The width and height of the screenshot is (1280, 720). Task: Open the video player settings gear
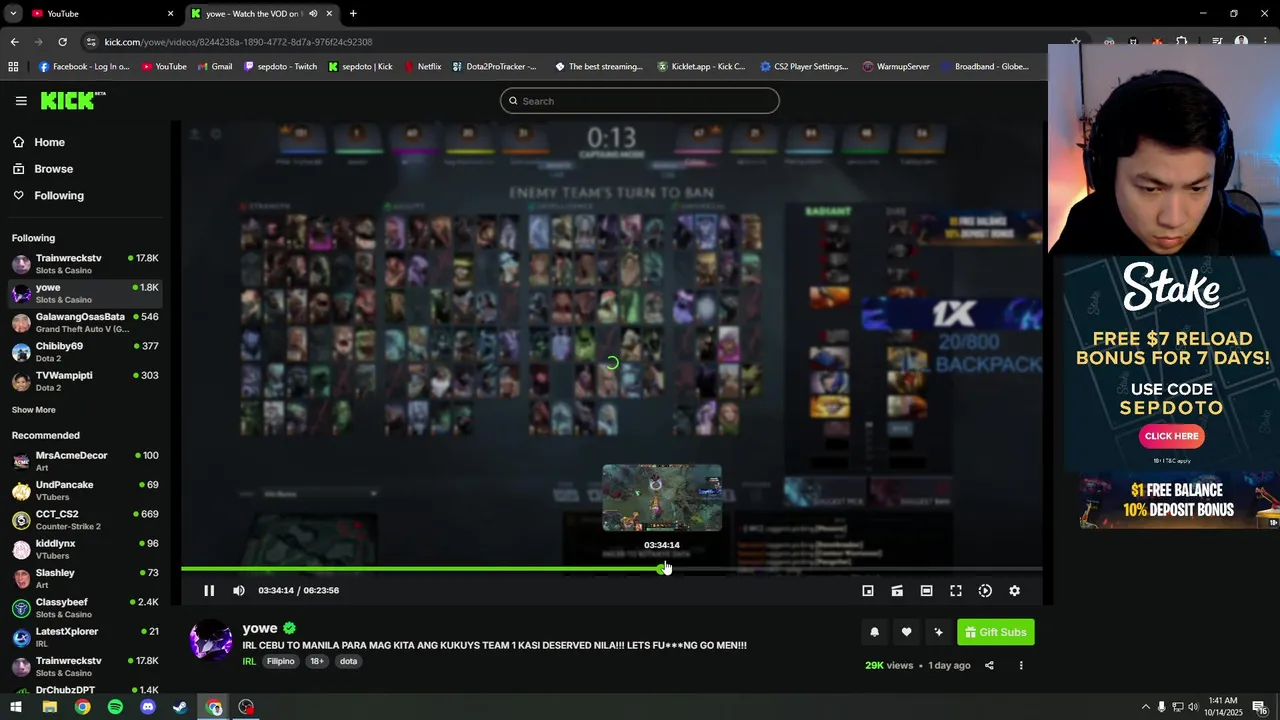[x=1014, y=591]
